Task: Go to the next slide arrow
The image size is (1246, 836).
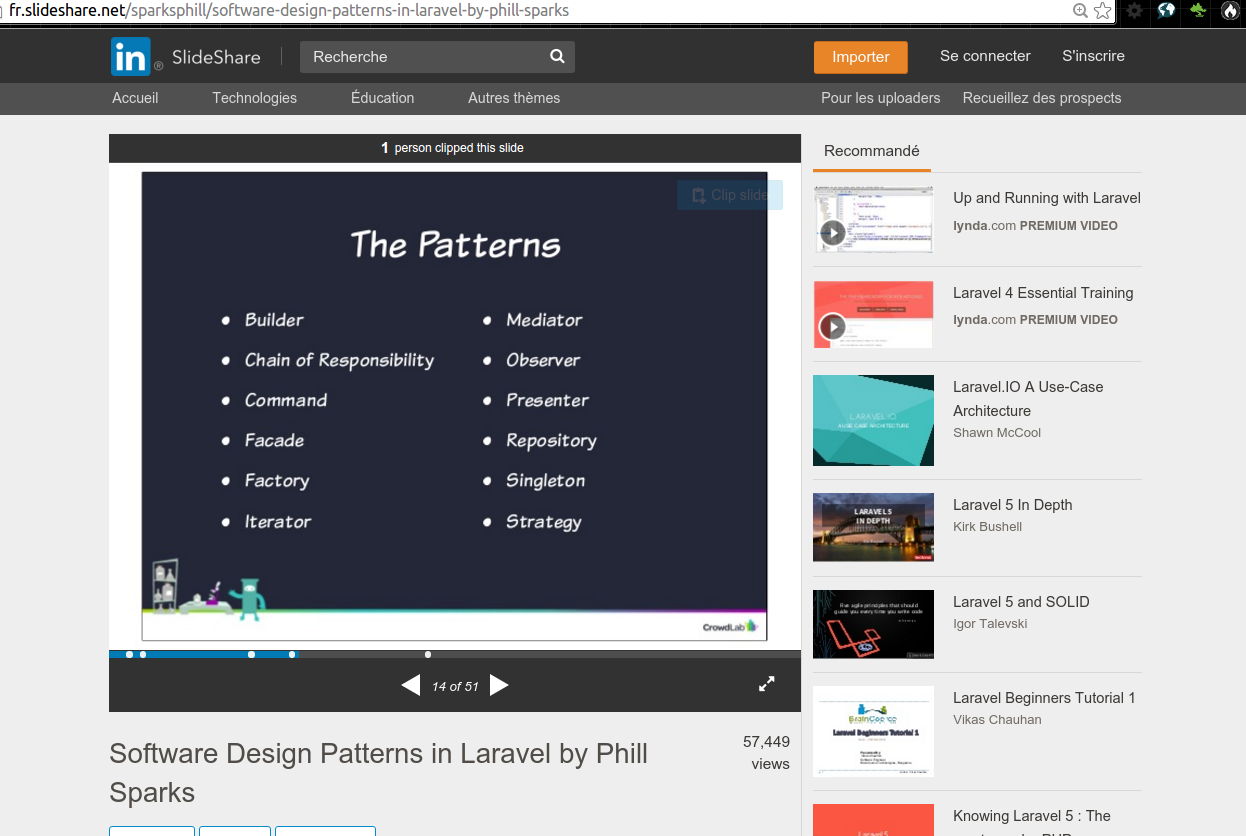Action: [x=499, y=685]
